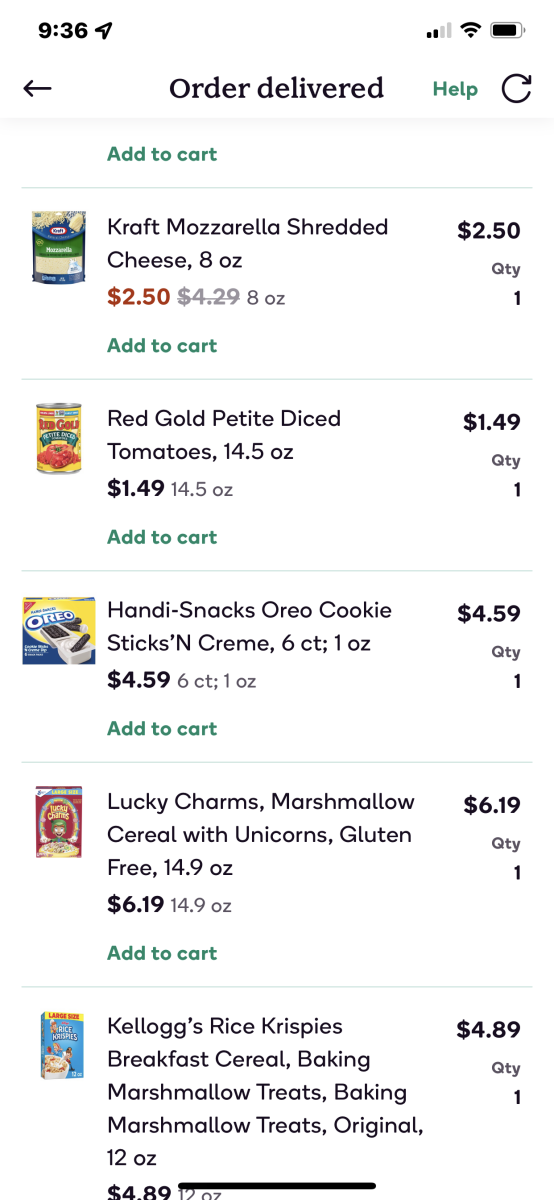Add Handi-Snacks Oreo Cookie Sticks to cart
The width and height of the screenshot is (554, 1200).
[162, 729]
